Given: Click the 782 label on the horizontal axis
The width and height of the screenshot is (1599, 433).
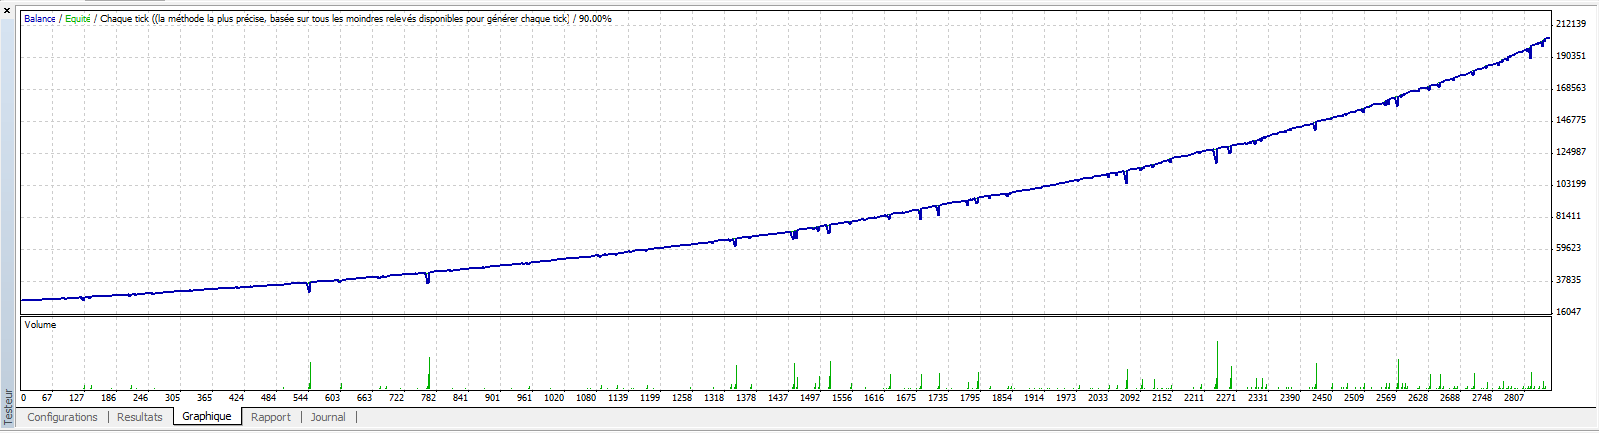Looking at the screenshot, I should 428,398.
